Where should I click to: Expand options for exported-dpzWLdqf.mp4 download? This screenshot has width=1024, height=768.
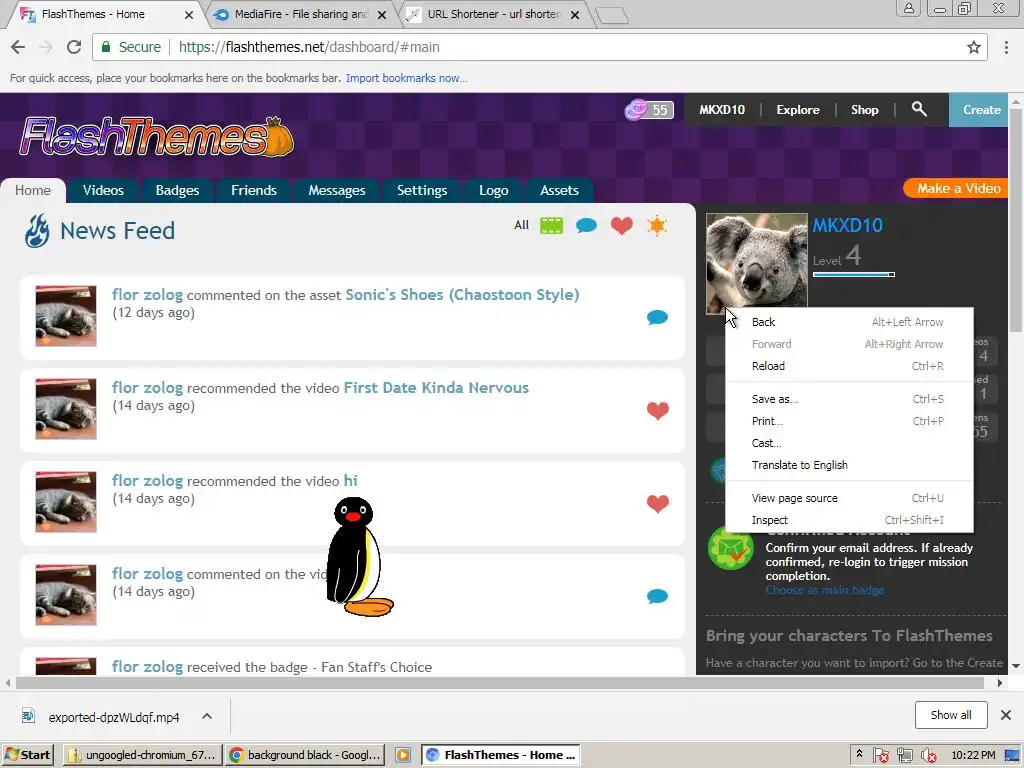pyautogui.click(x=207, y=716)
